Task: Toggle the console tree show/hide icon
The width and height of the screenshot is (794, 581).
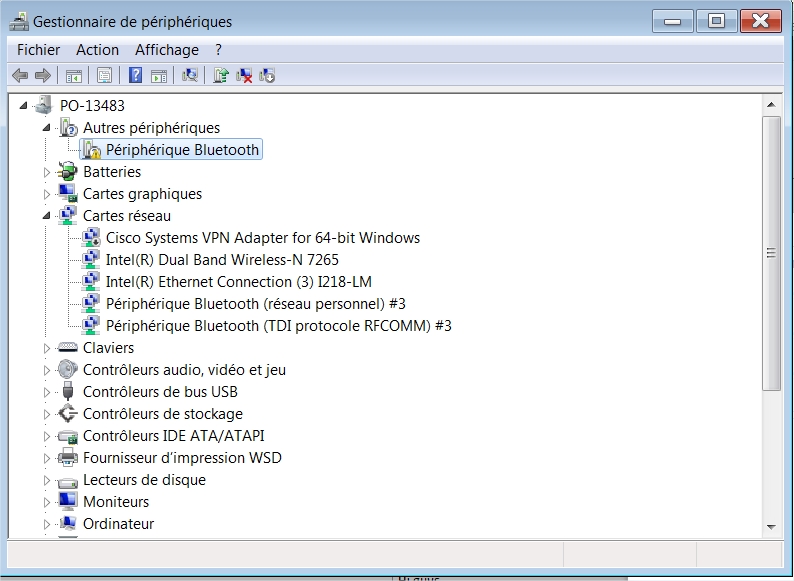Action: [x=73, y=76]
